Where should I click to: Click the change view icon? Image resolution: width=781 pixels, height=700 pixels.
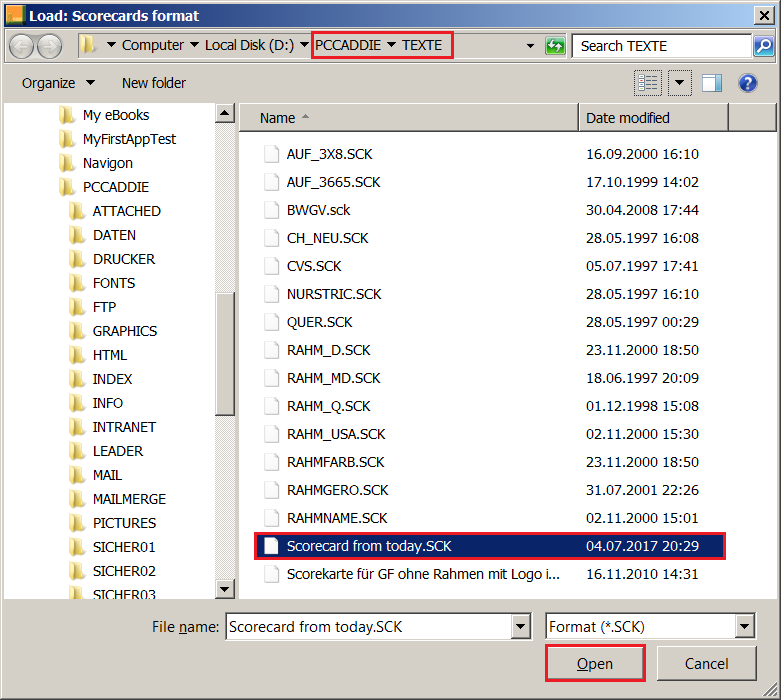[x=648, y=83]
